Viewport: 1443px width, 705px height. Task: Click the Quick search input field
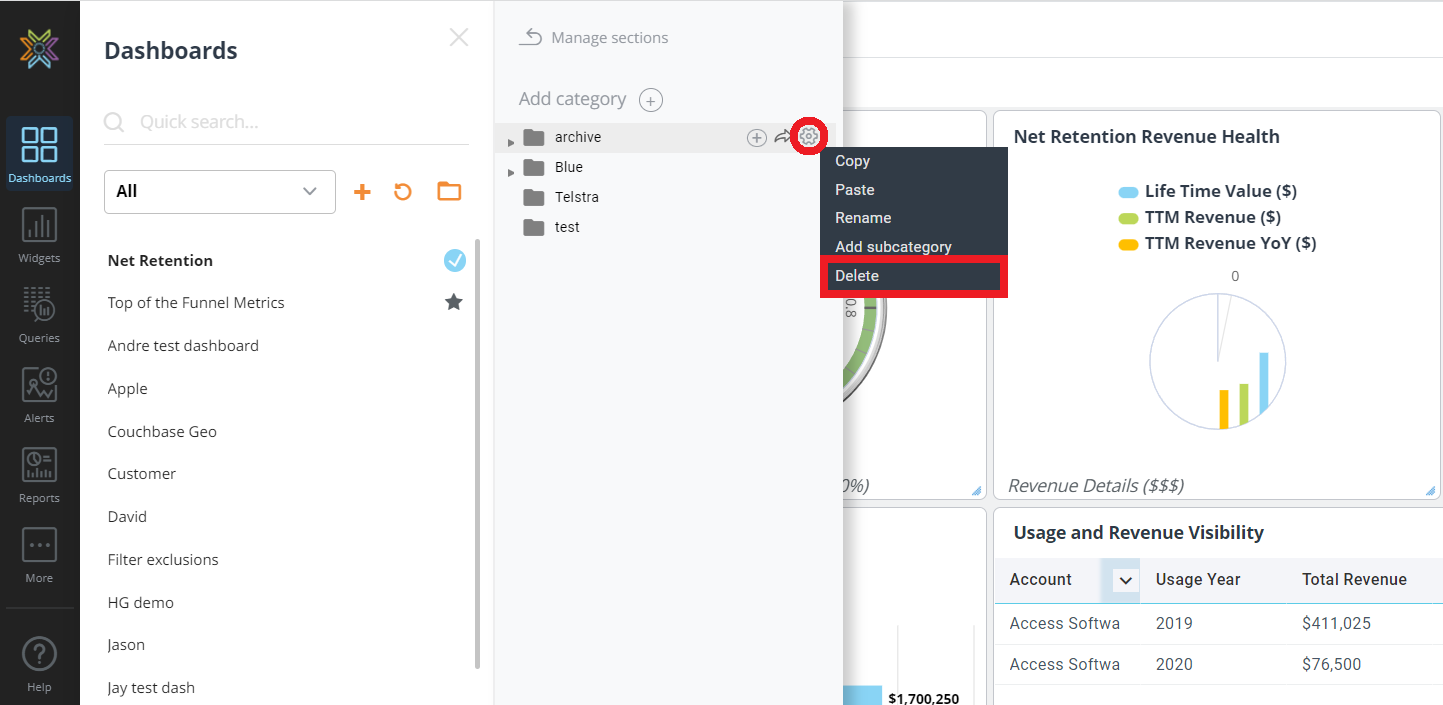click(x=300, y=122)
